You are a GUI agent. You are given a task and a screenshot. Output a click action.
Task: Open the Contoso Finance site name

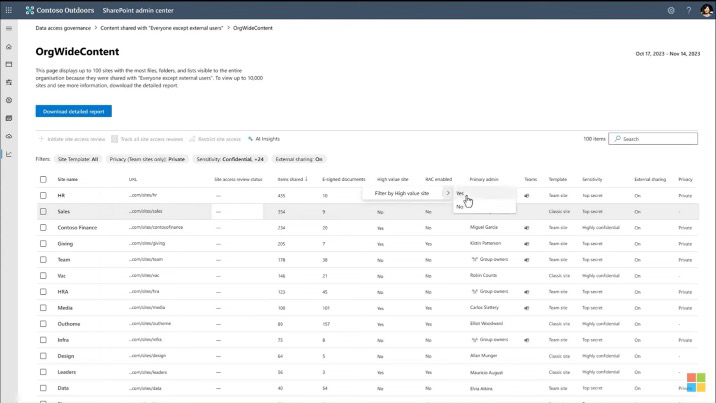pyautogui.click(x=77, y=227)
